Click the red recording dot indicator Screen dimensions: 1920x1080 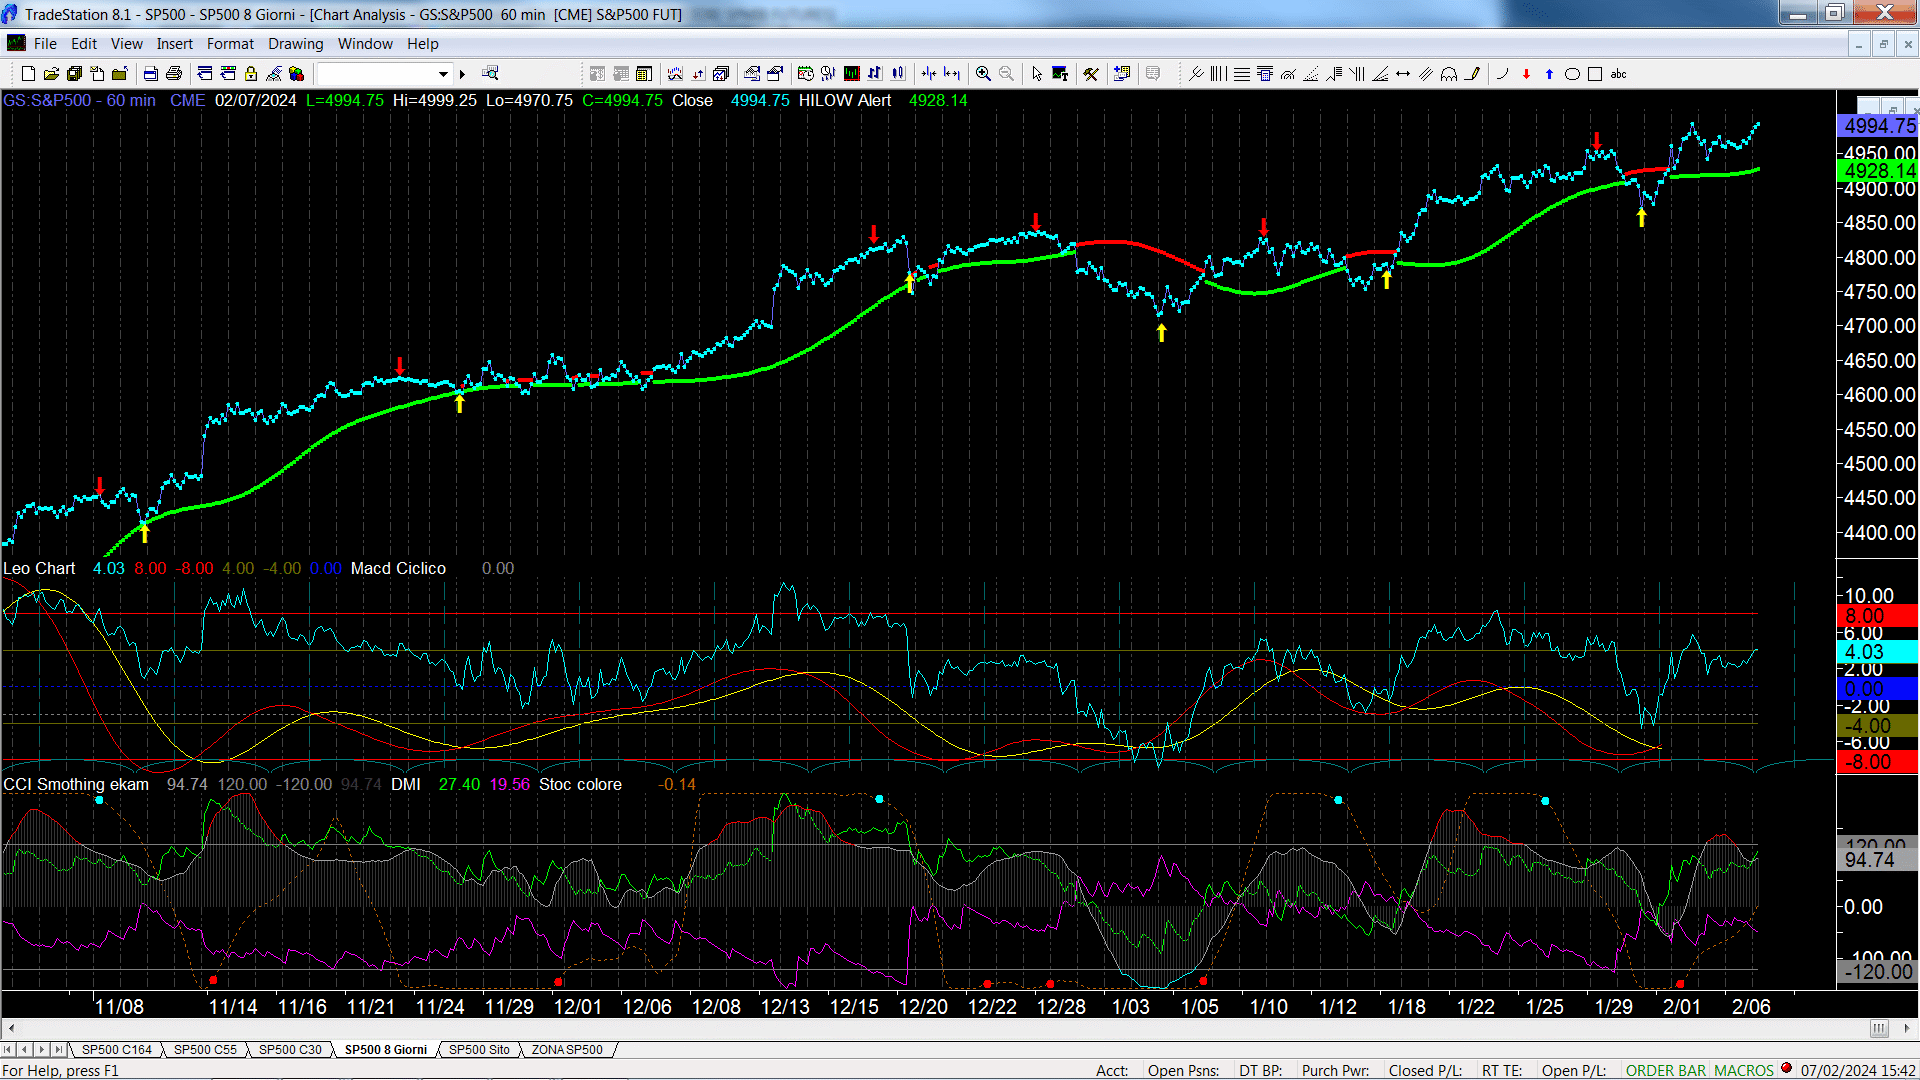coord(1786,1069)
